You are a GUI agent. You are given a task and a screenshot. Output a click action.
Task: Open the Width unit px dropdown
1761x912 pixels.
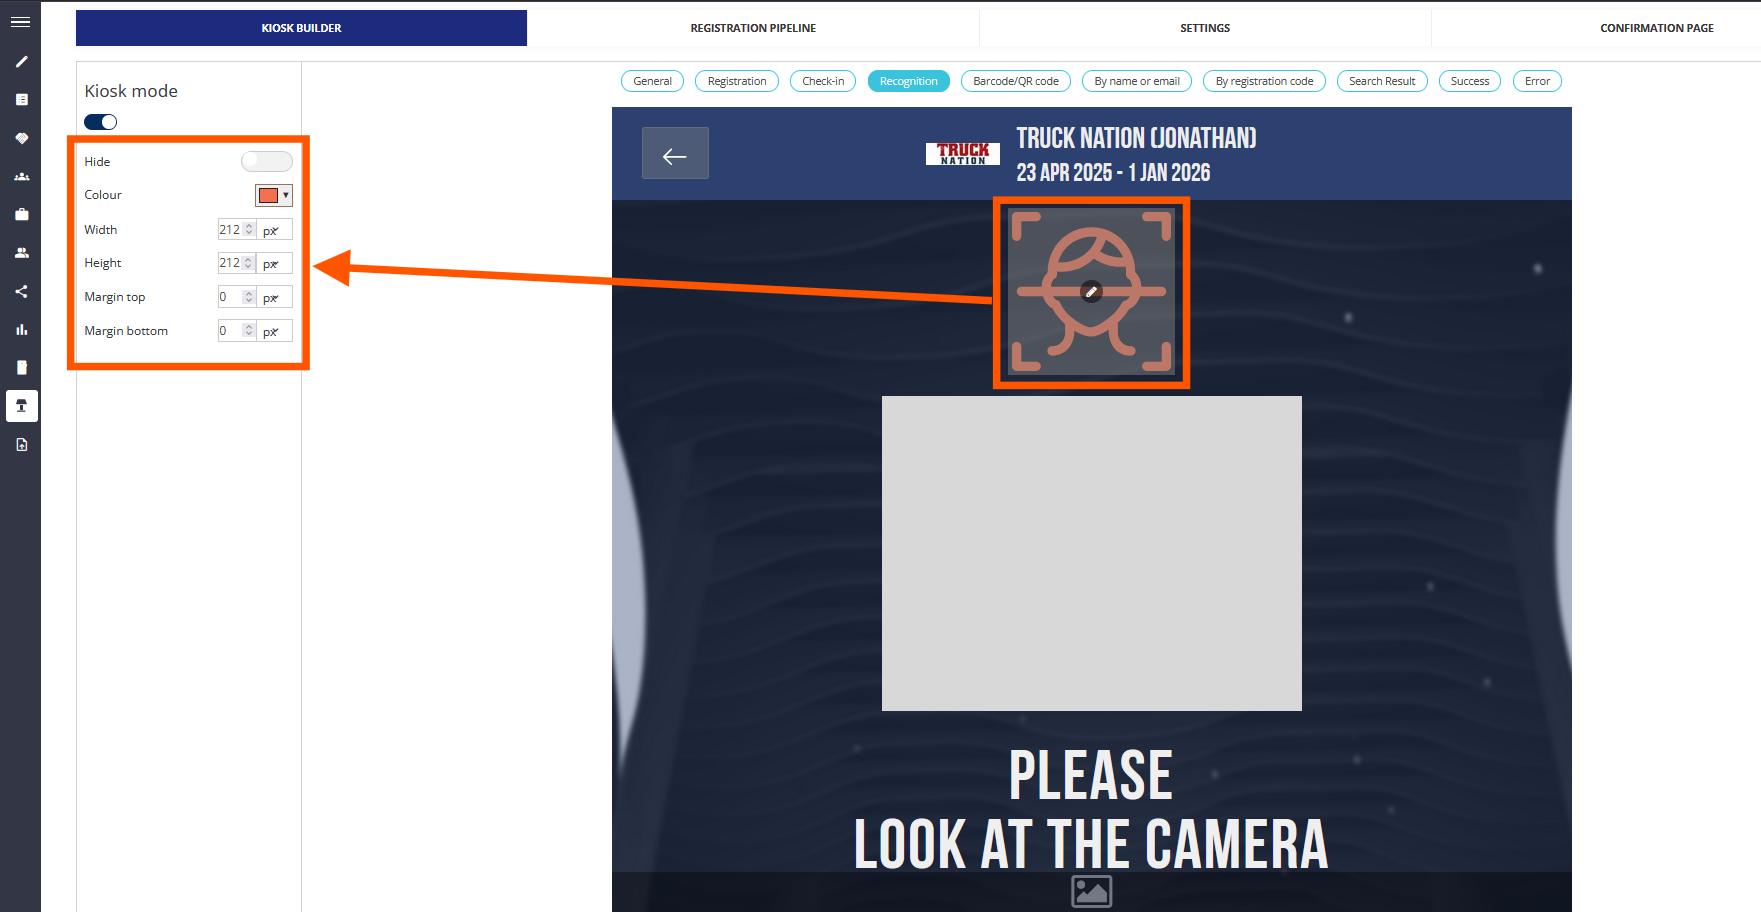tap(275, 230)
